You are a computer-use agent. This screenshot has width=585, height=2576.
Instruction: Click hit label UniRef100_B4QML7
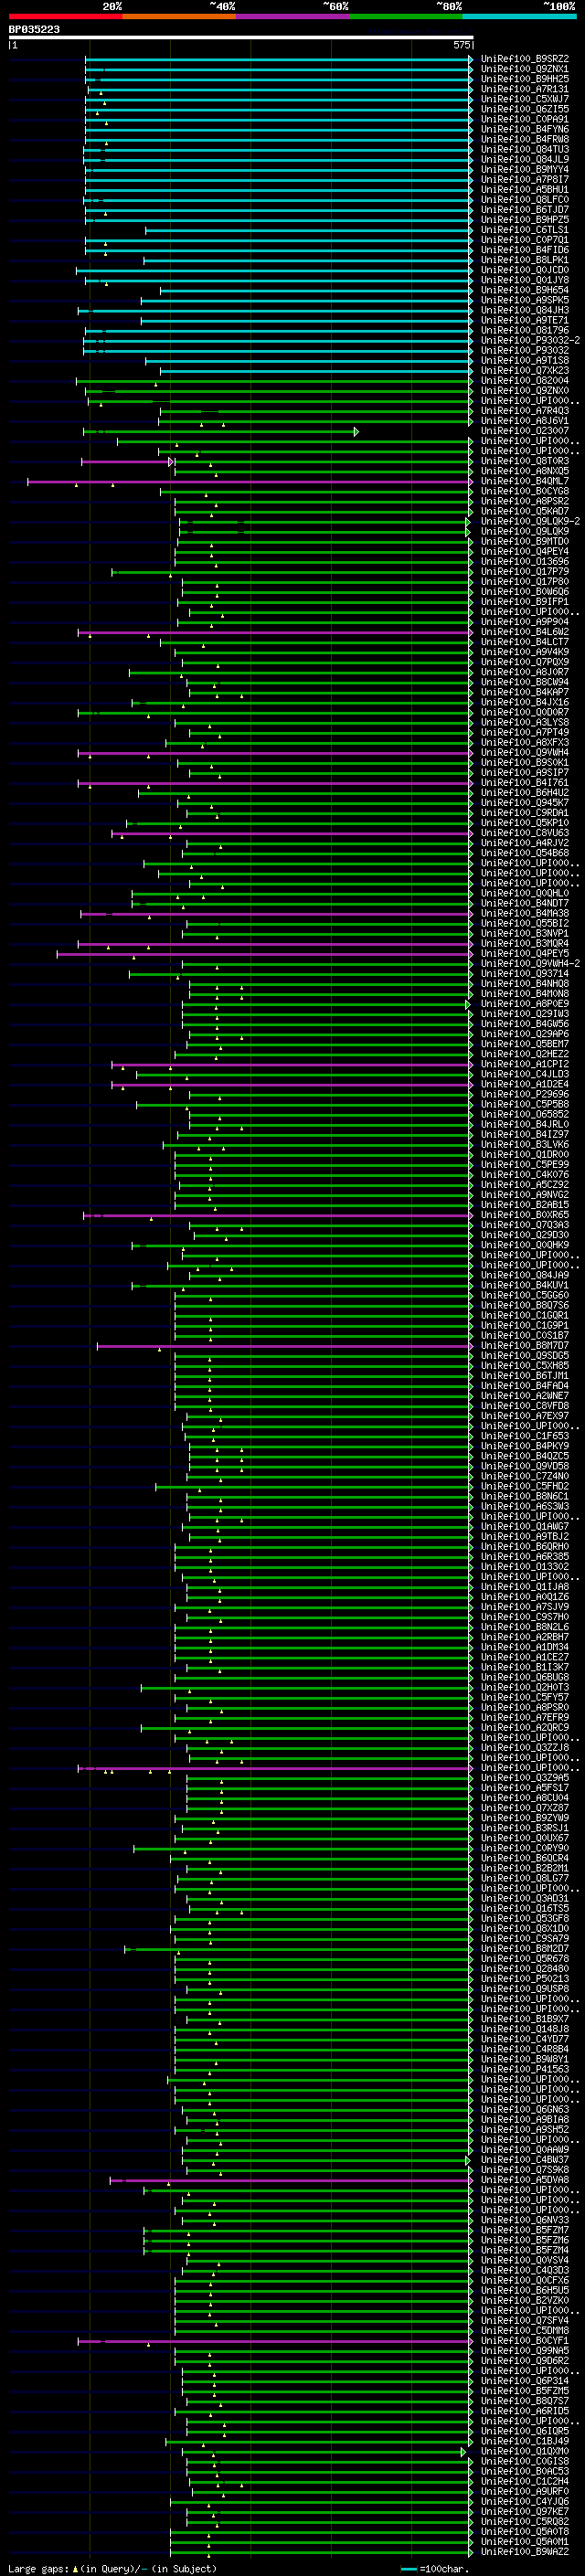524,481
